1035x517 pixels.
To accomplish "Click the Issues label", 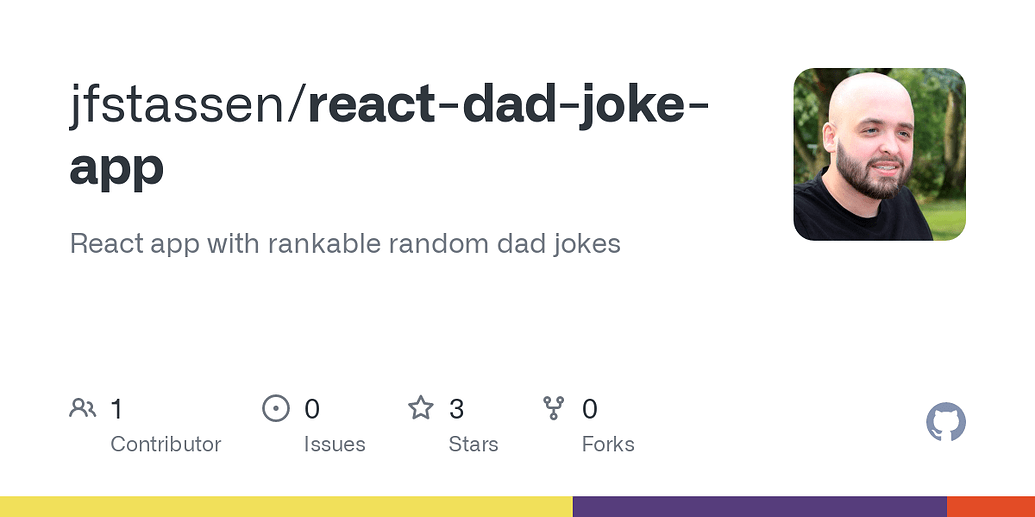I will point(335,444).
